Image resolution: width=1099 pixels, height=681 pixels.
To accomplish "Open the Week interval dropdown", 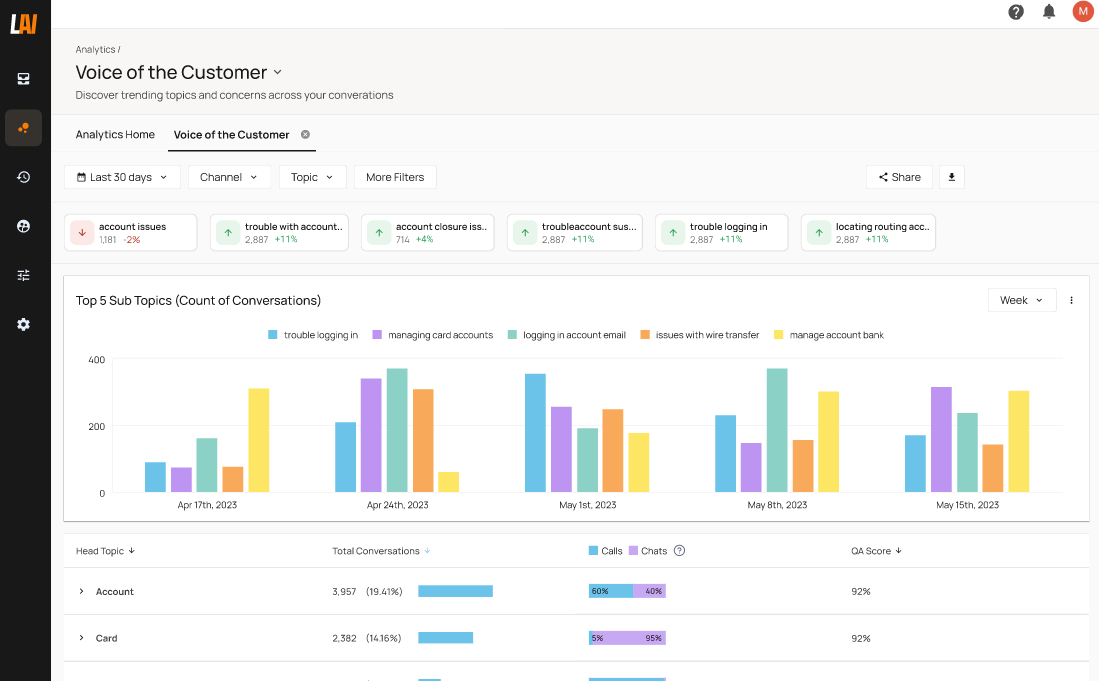I will pyautogui.click(x=1021, y=300).
